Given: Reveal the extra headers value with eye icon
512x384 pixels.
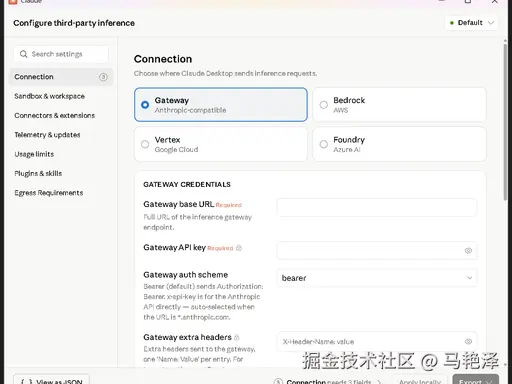Looking at the screenshot, I should pos(468,342).
